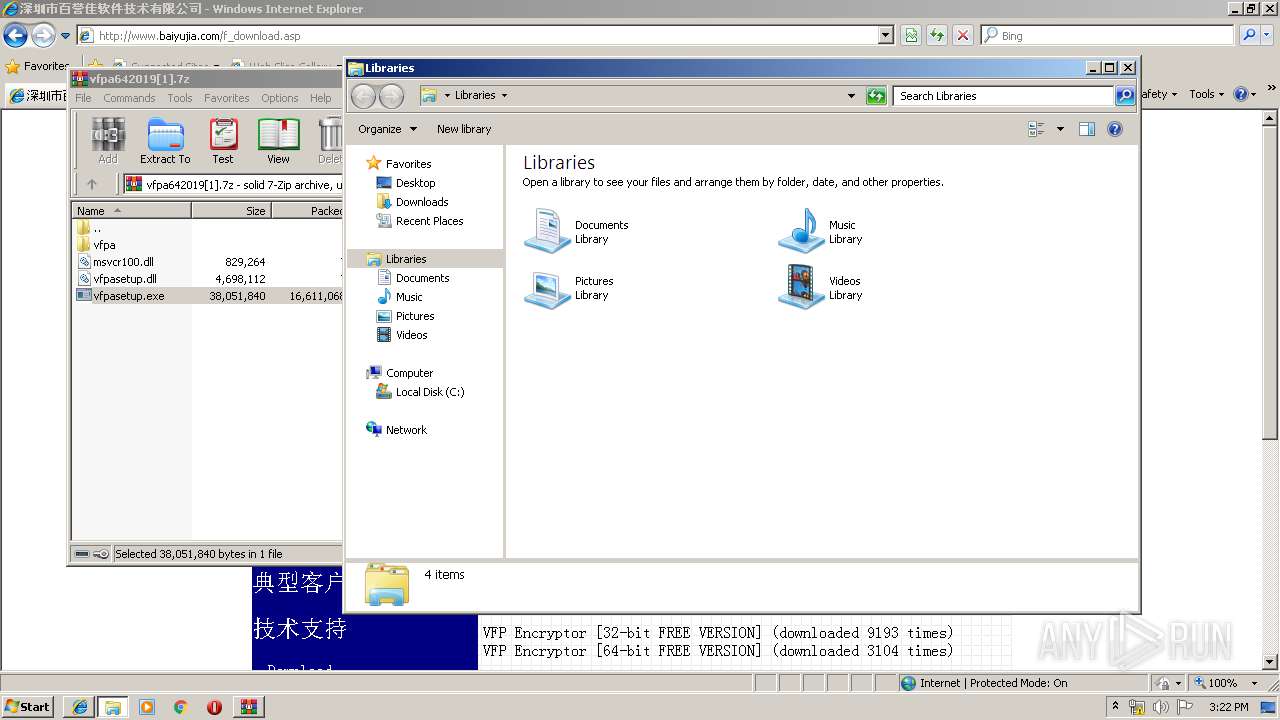Sort by the Size column header
Screen dimensions: 1280x720
[232, 211]
